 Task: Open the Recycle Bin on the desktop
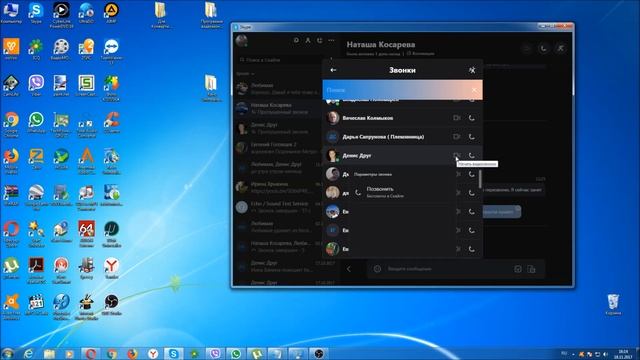[x=613, y=304]
